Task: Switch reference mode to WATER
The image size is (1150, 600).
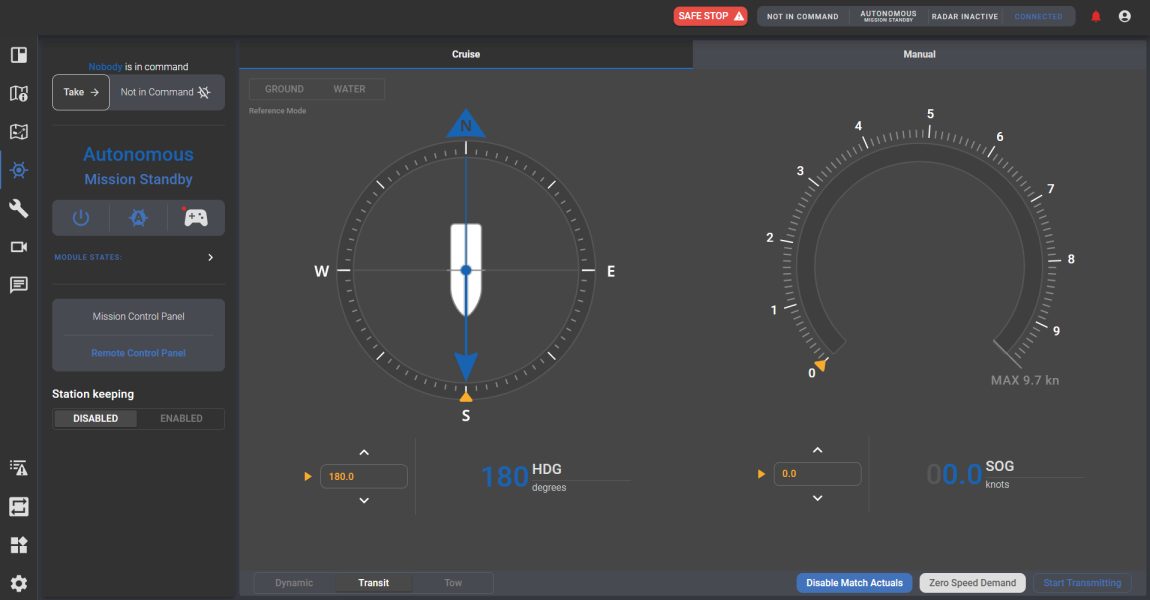Action: [349, 89]
